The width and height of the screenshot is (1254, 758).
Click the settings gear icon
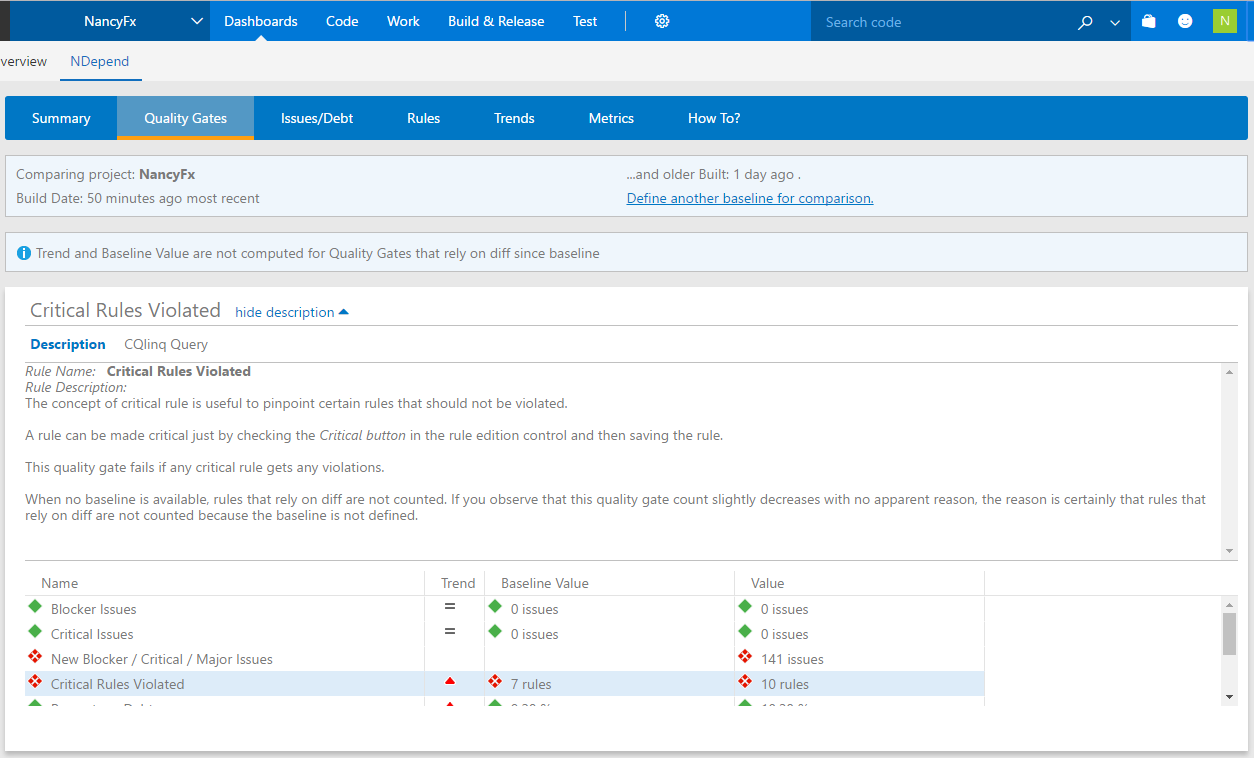[662, 20]
